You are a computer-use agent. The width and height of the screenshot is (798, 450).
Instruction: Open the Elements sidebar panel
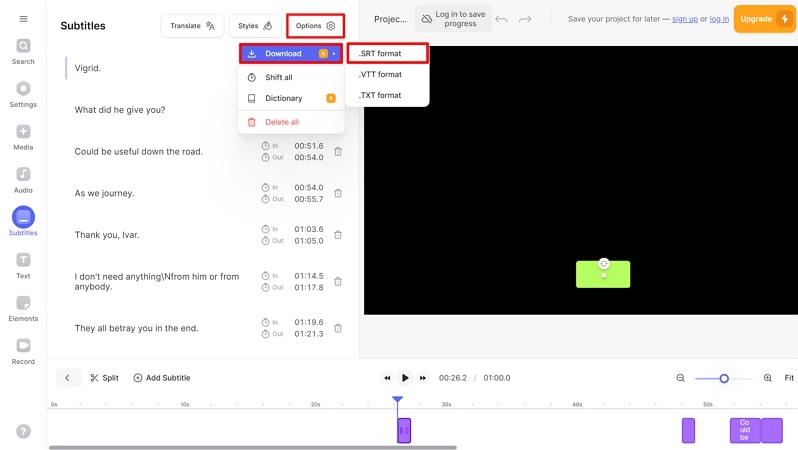[23, 308]
